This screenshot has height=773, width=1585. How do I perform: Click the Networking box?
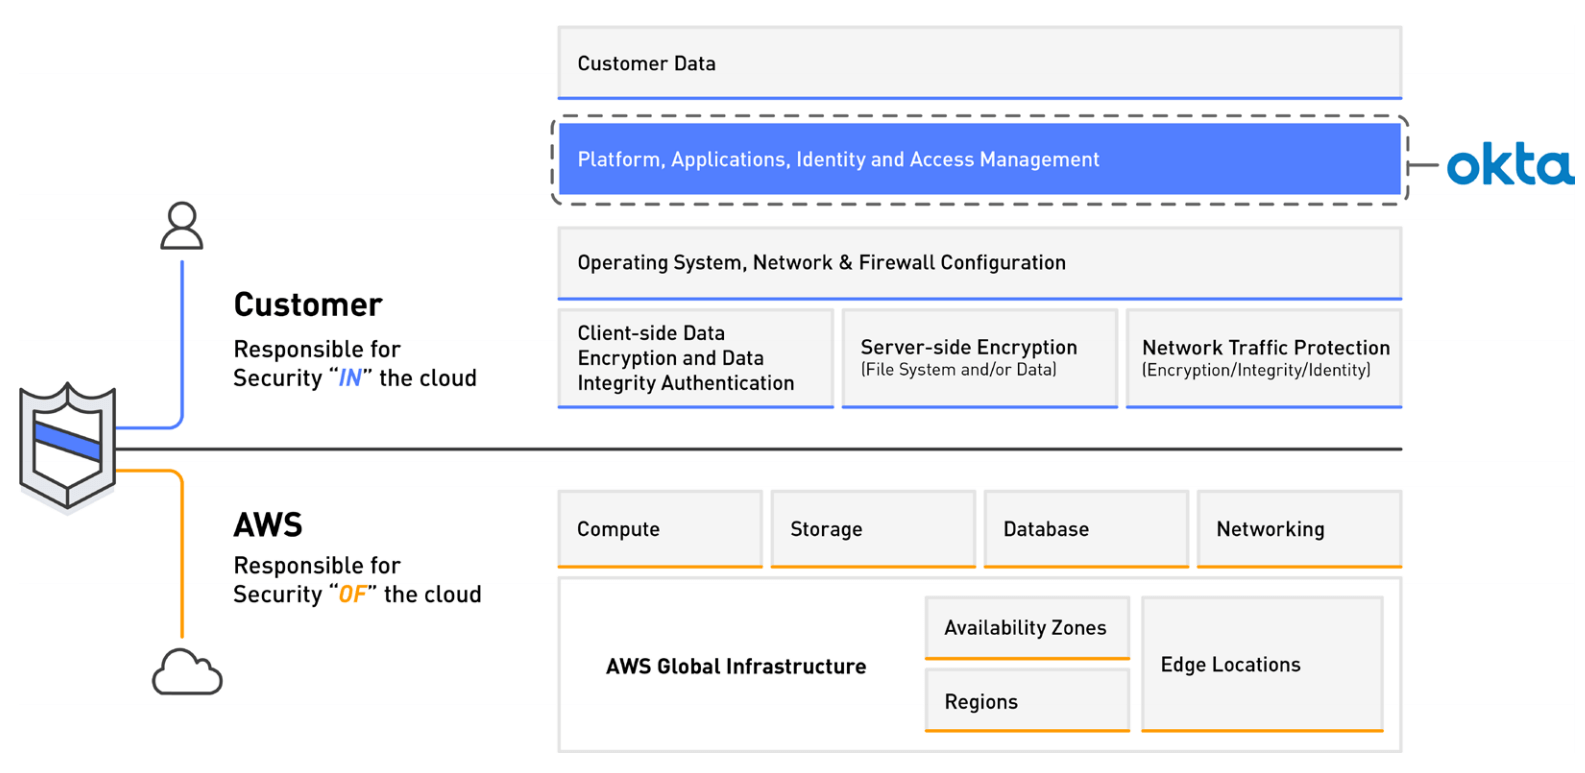point(1299,529)
